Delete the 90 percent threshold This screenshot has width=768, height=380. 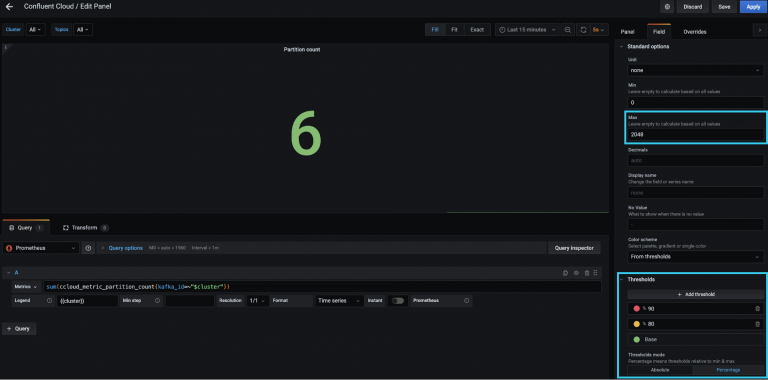(757, 309)
